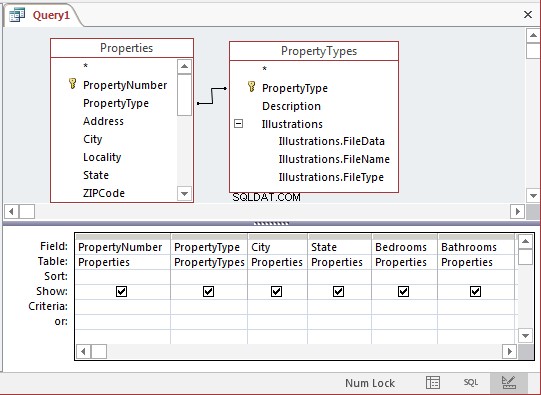Viewport: 541px width, 395px height.
Task: Click the Sort cell under PropertyNumber
Action: [x=123, y=277]
